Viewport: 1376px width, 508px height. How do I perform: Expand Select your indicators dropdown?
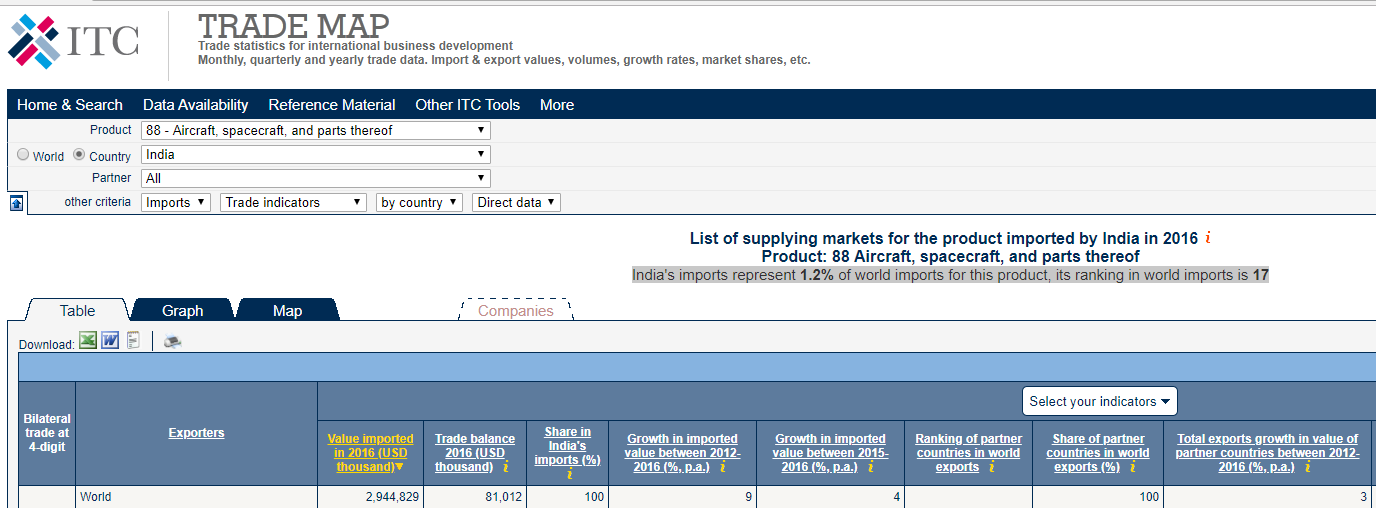pos(1100,401)
